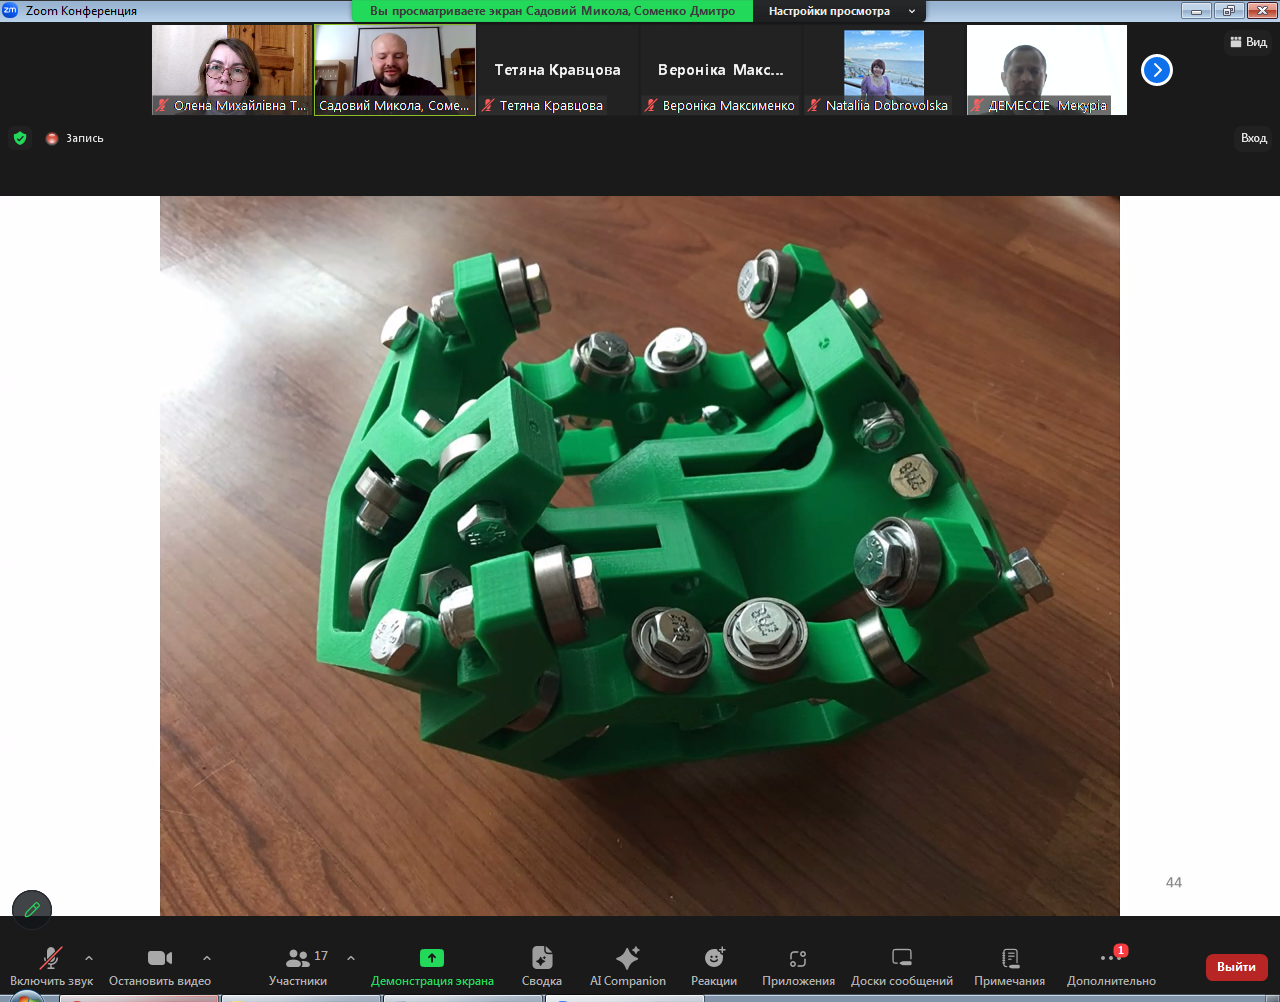Launch AI Companion

[627, 958]
